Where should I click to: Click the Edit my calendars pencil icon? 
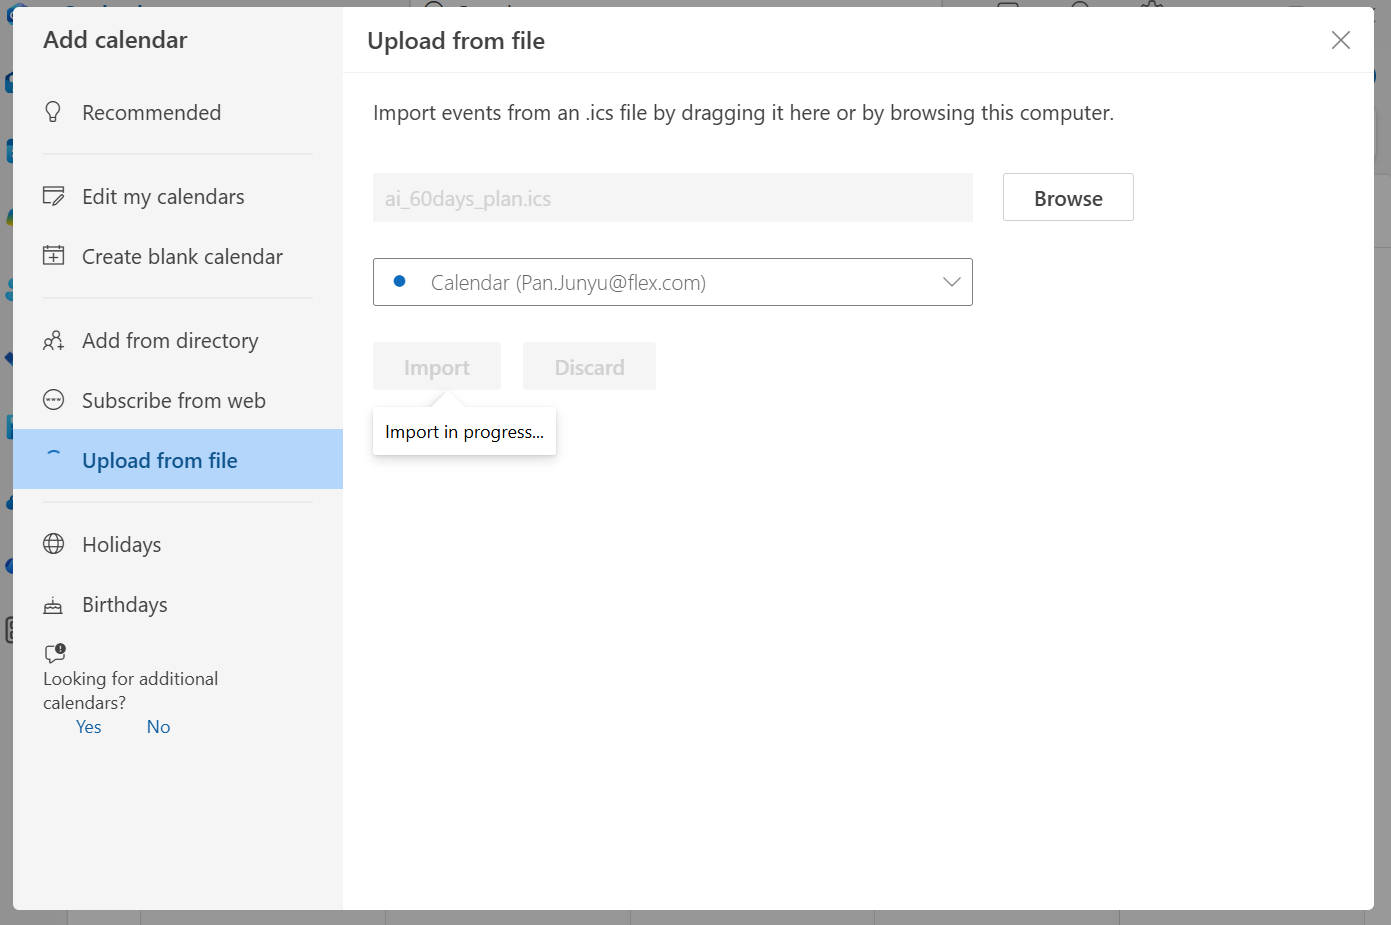point(54,196)
